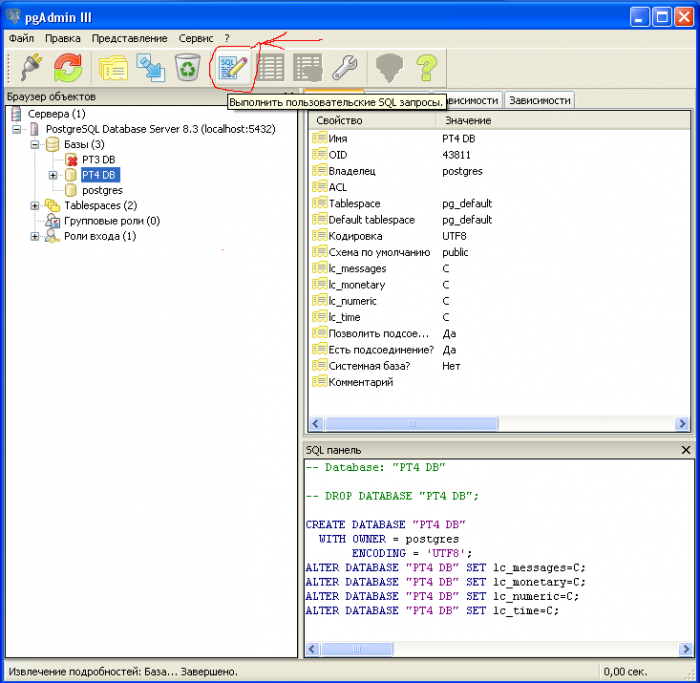Open the Файл menu
Viewport: 700px width, 683px height.
click(21, 38)
